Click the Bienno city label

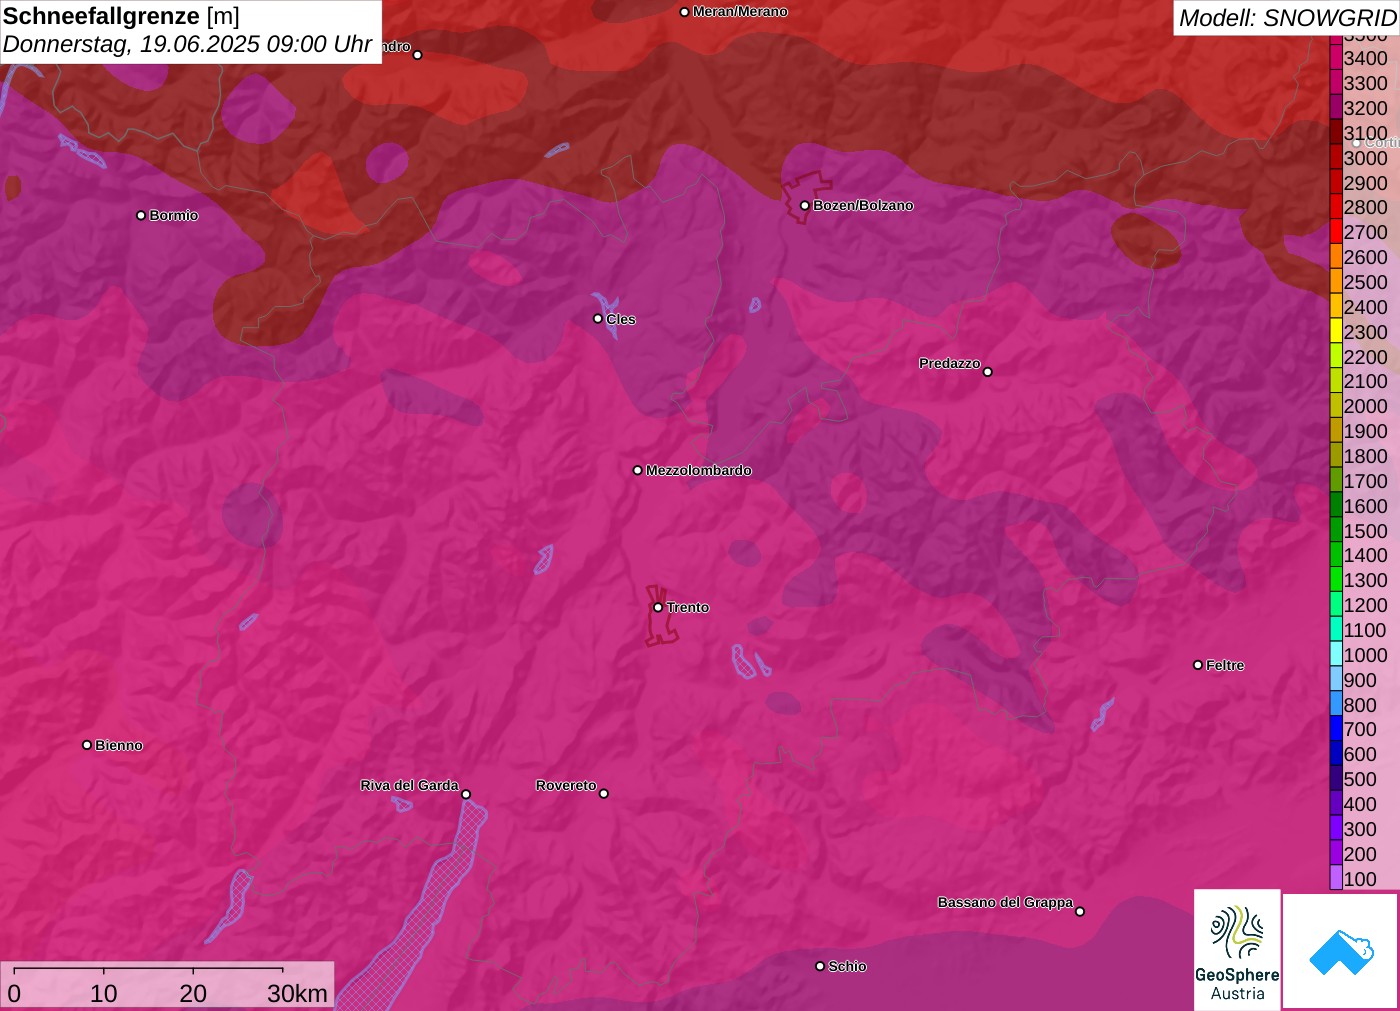click(x=119, y=746)
